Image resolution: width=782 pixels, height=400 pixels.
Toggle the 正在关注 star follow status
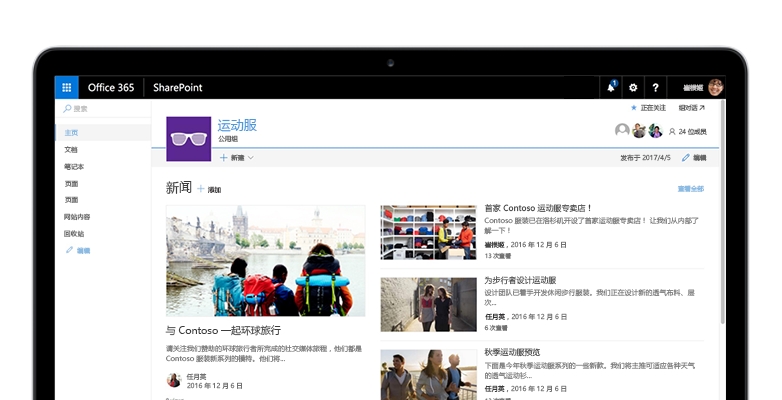[634, 108]
